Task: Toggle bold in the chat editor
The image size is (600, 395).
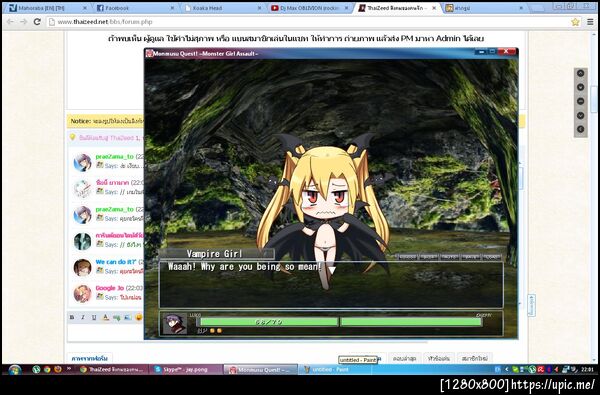Action: point(72,317)
